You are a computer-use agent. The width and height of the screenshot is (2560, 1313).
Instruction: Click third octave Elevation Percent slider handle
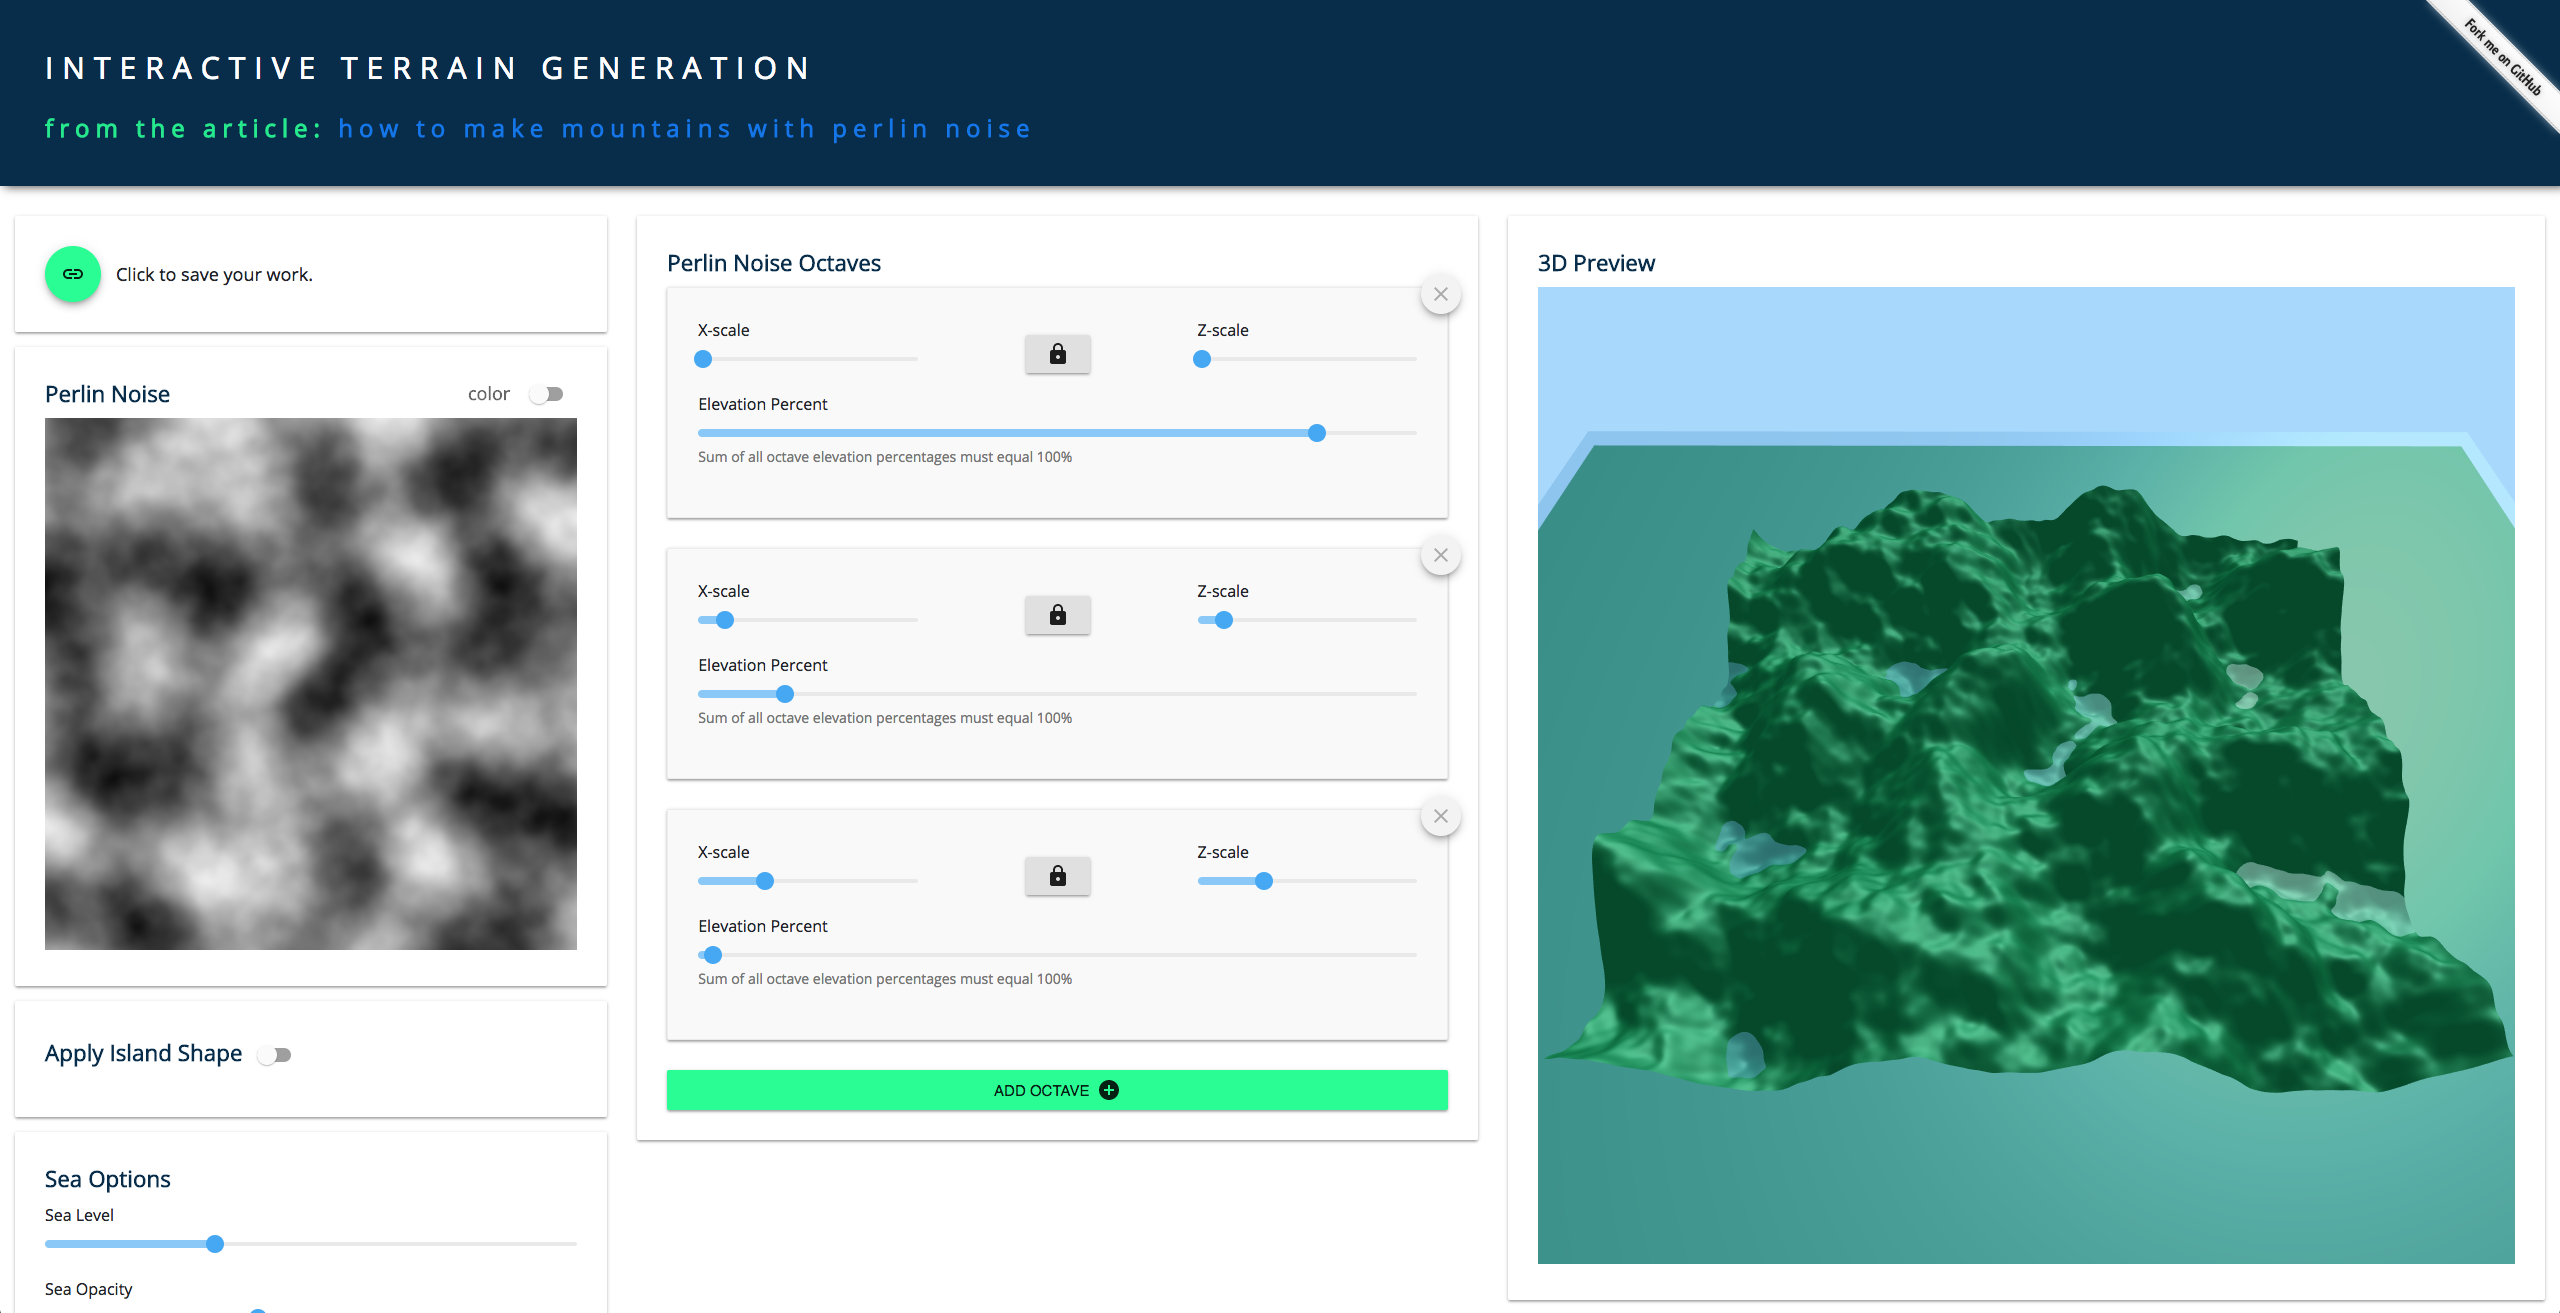coord(712,955)
